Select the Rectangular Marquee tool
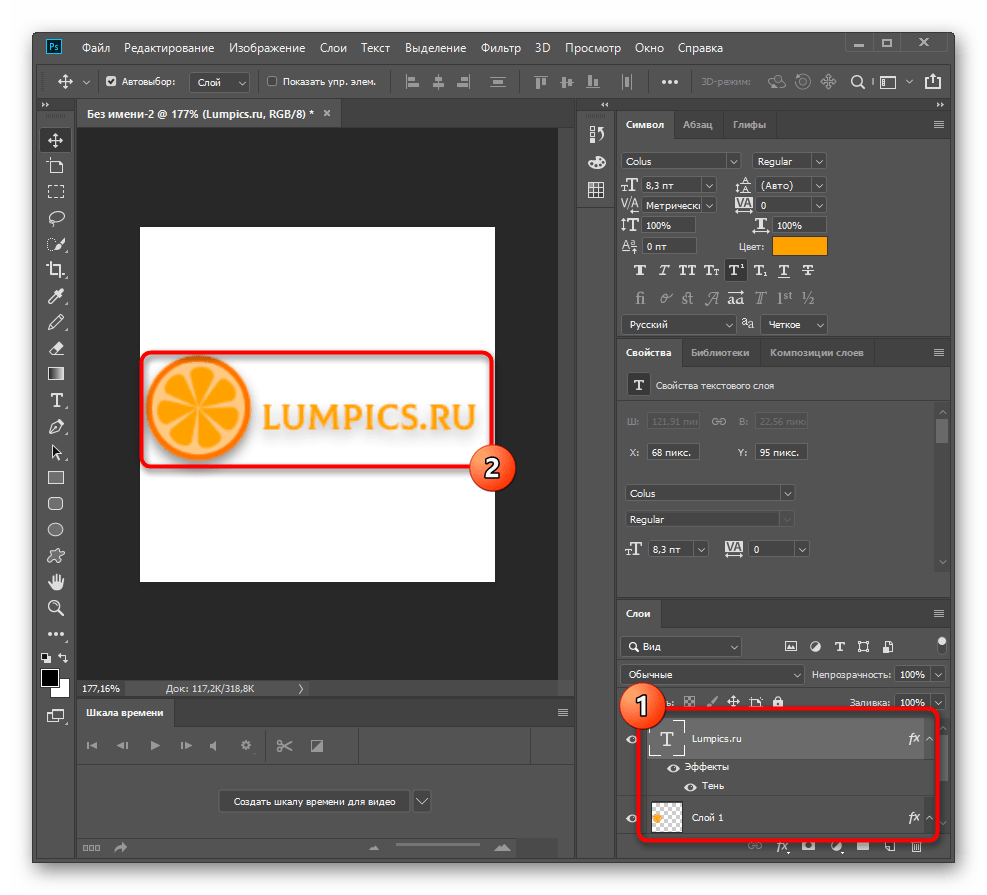The width and height of the screenshot is (987, 895). [55, 192]
